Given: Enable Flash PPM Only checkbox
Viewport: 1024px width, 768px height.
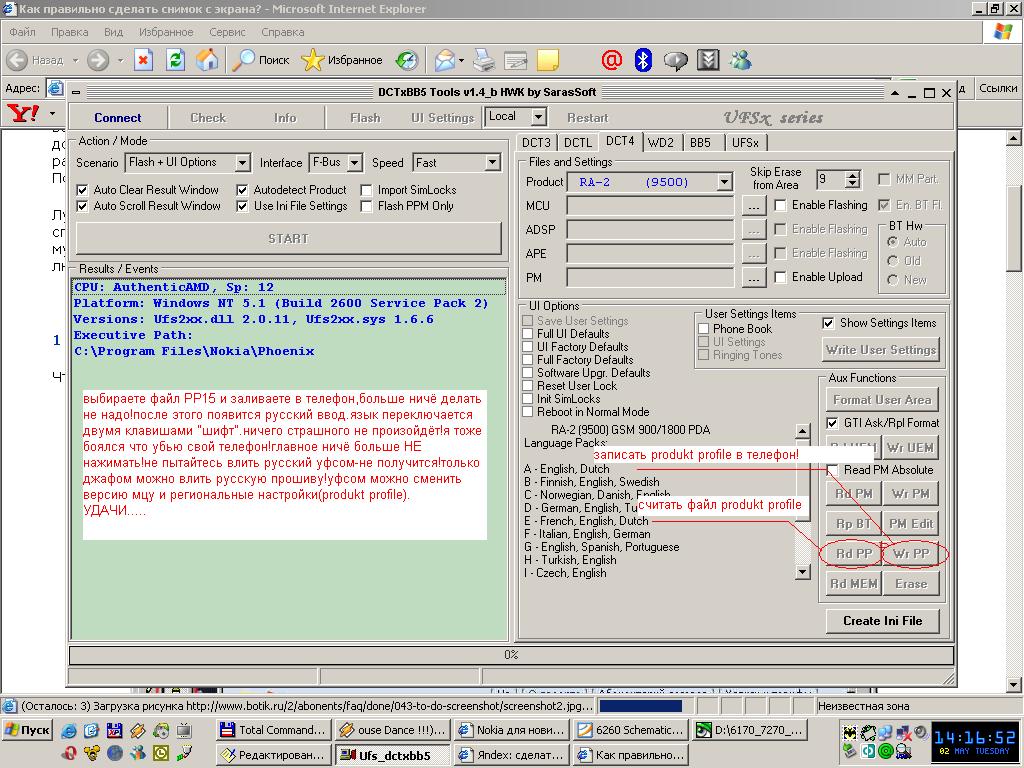Looking at the screenshot, I should tap(366, 206).
